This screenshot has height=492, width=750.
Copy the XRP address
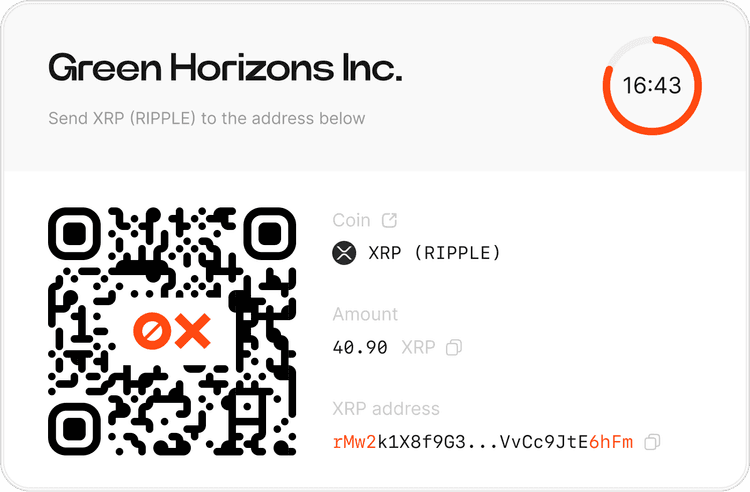point(652,442)
